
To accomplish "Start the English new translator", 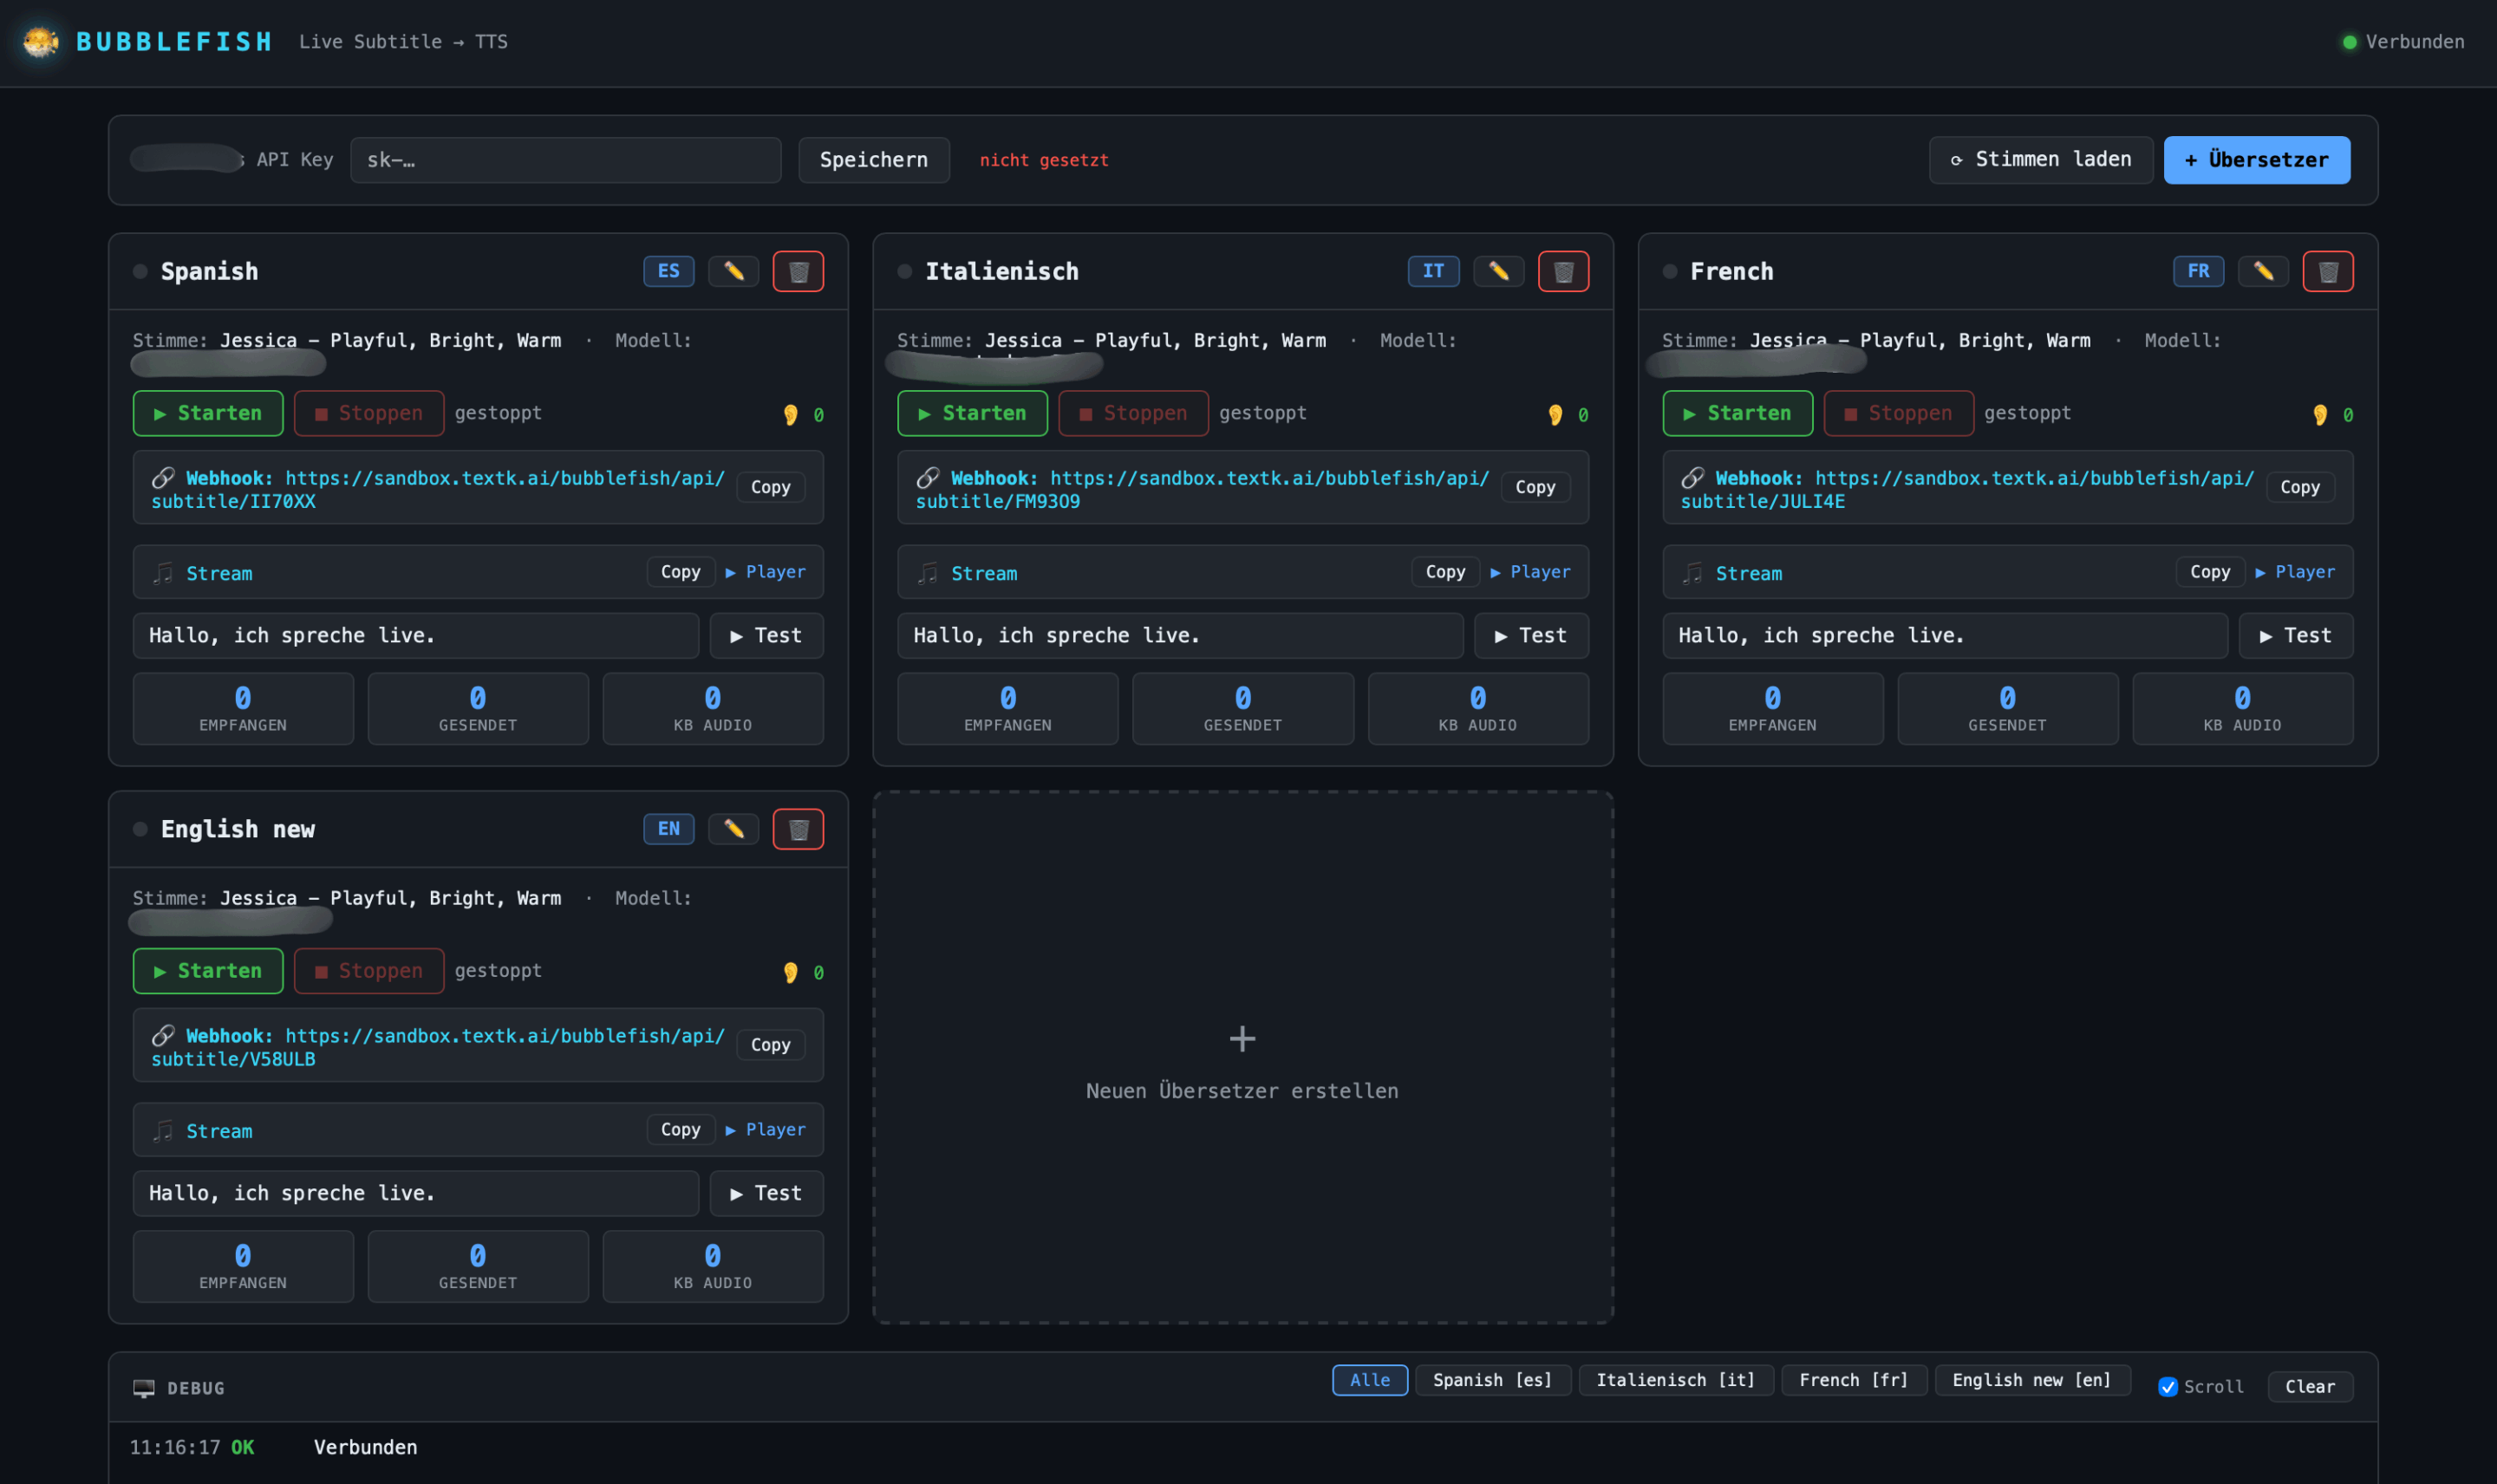I will [x=208, y=971].
